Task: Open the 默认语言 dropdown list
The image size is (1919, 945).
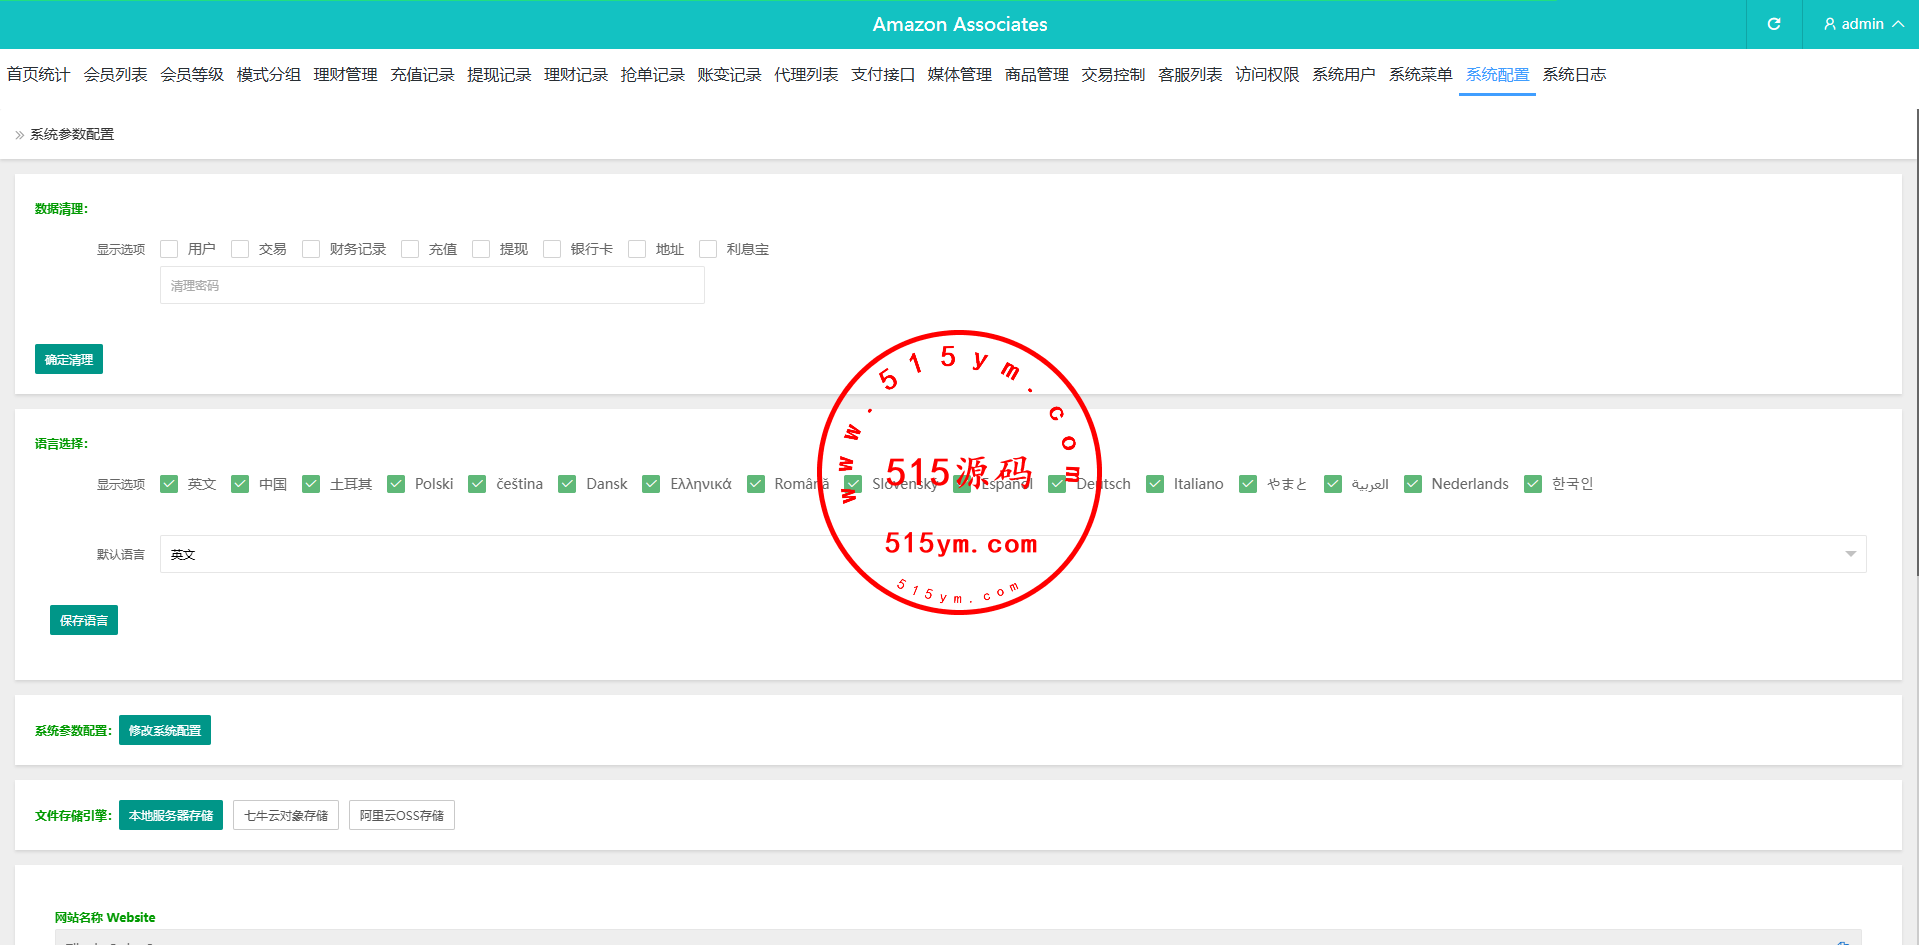Action: pyautogui.click(x=1012, y=554)
